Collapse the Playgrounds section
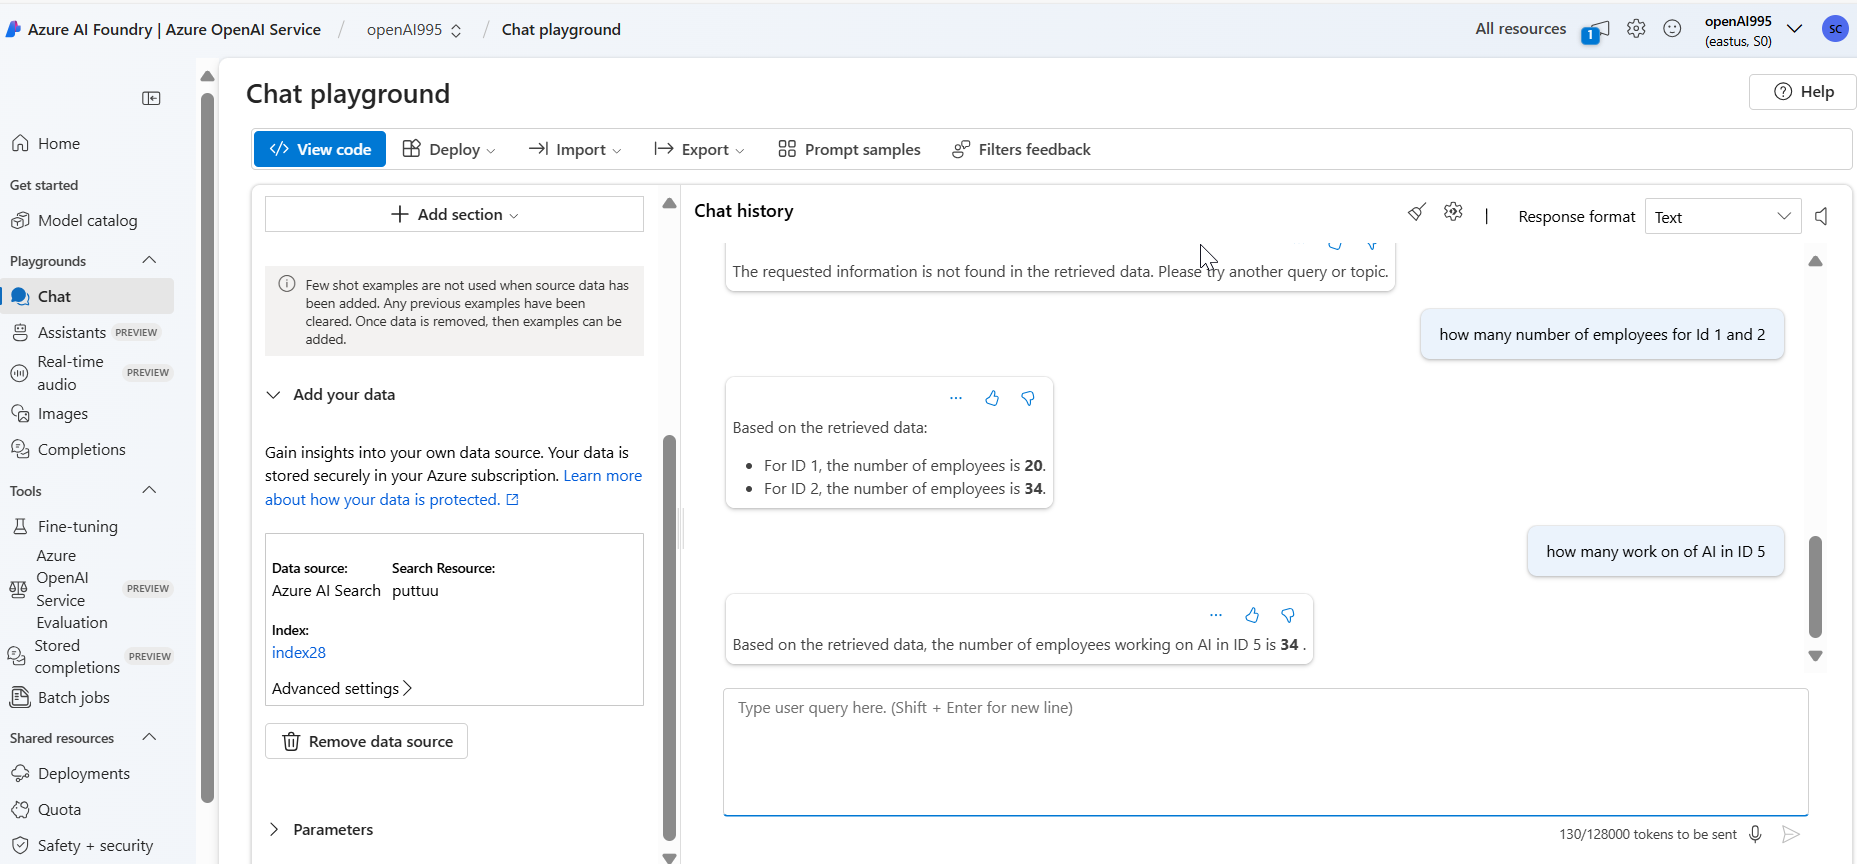The image size is (1857, 864). (x=149, y=260)
